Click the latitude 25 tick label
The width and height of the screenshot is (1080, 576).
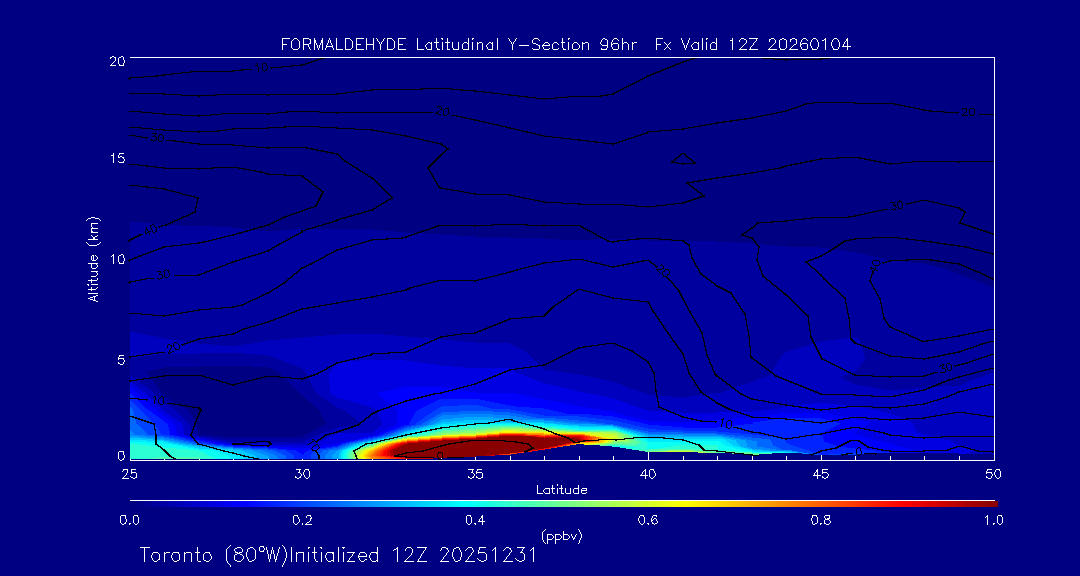129,473
